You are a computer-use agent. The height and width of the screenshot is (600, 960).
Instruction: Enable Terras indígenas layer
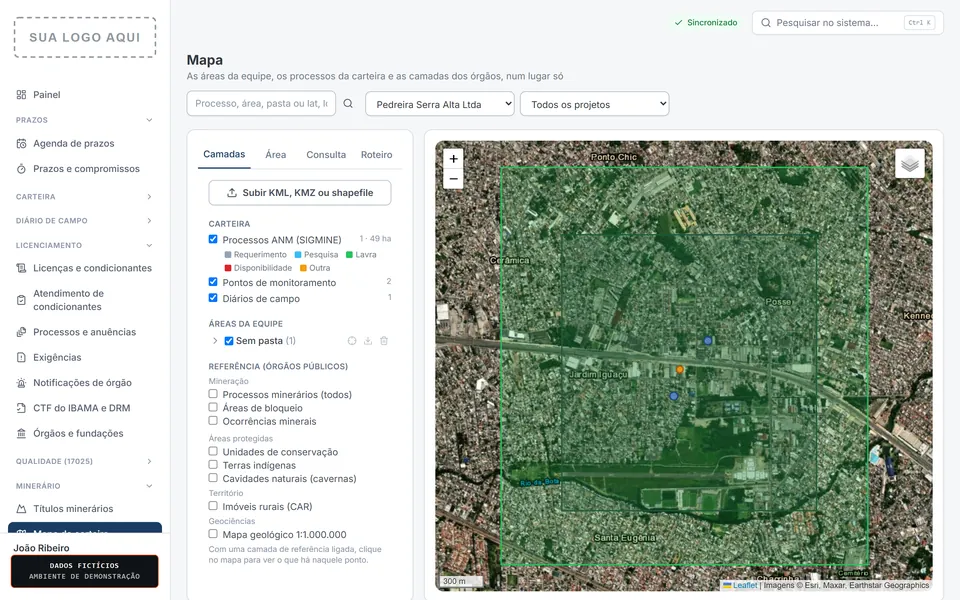pos(213,465)
